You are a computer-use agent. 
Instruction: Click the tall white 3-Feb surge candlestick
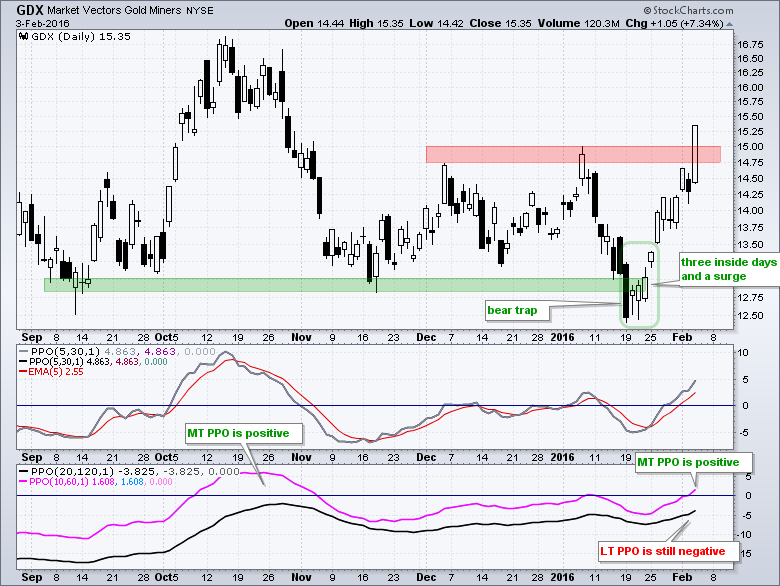pyautogui.click(x=694, y=154)
